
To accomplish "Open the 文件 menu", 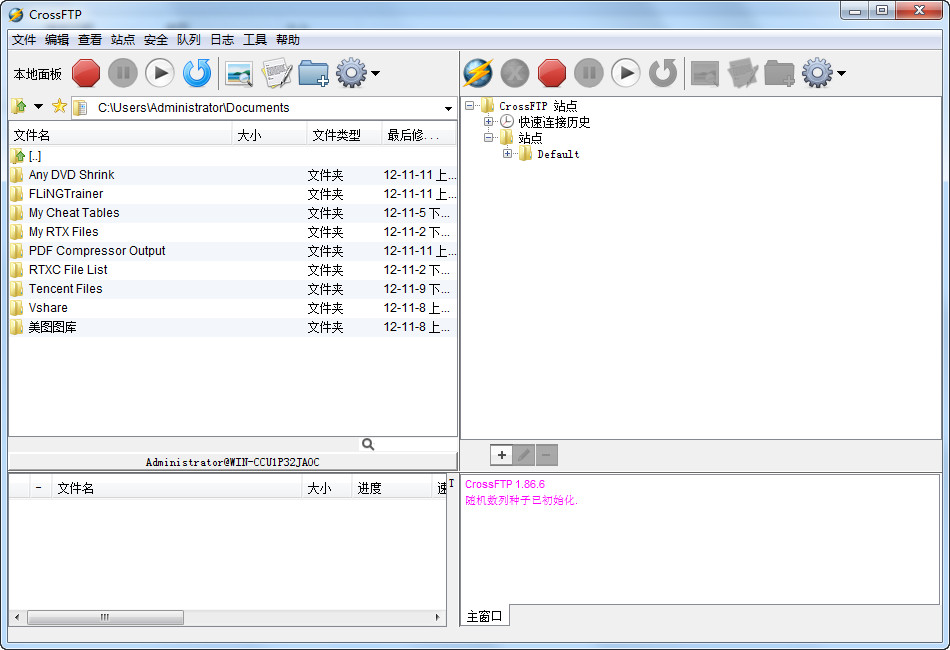I will point(24,40).
